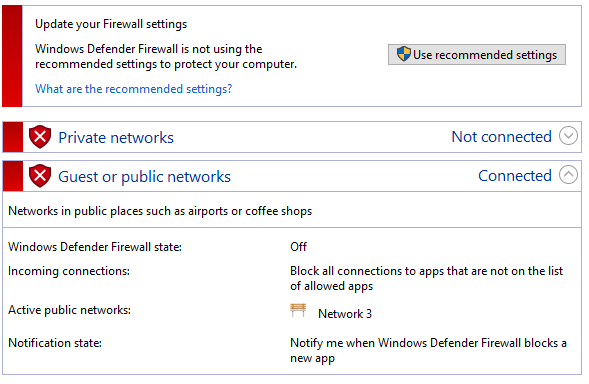The width and height of the screenshot is (589, 384).
Task: Click the Not connected status text
Action: click(x=501, y=137)
